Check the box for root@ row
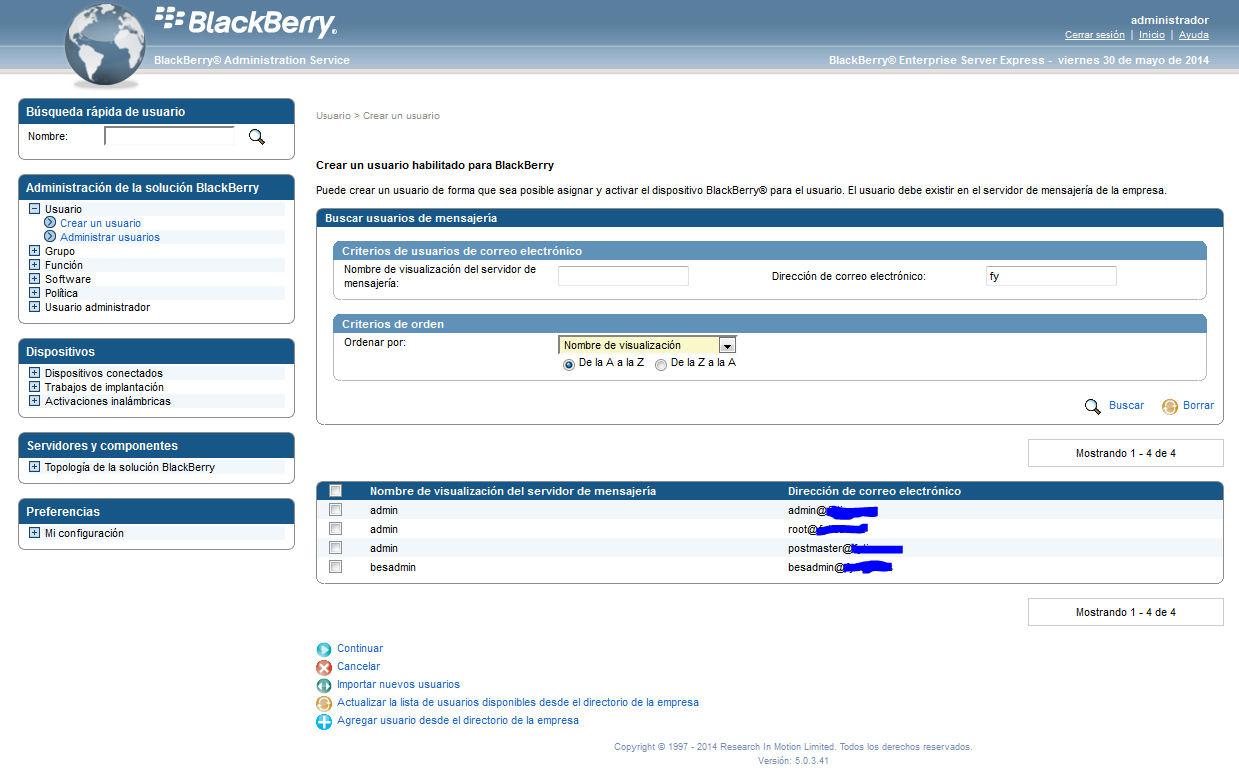 click(335, 529)
